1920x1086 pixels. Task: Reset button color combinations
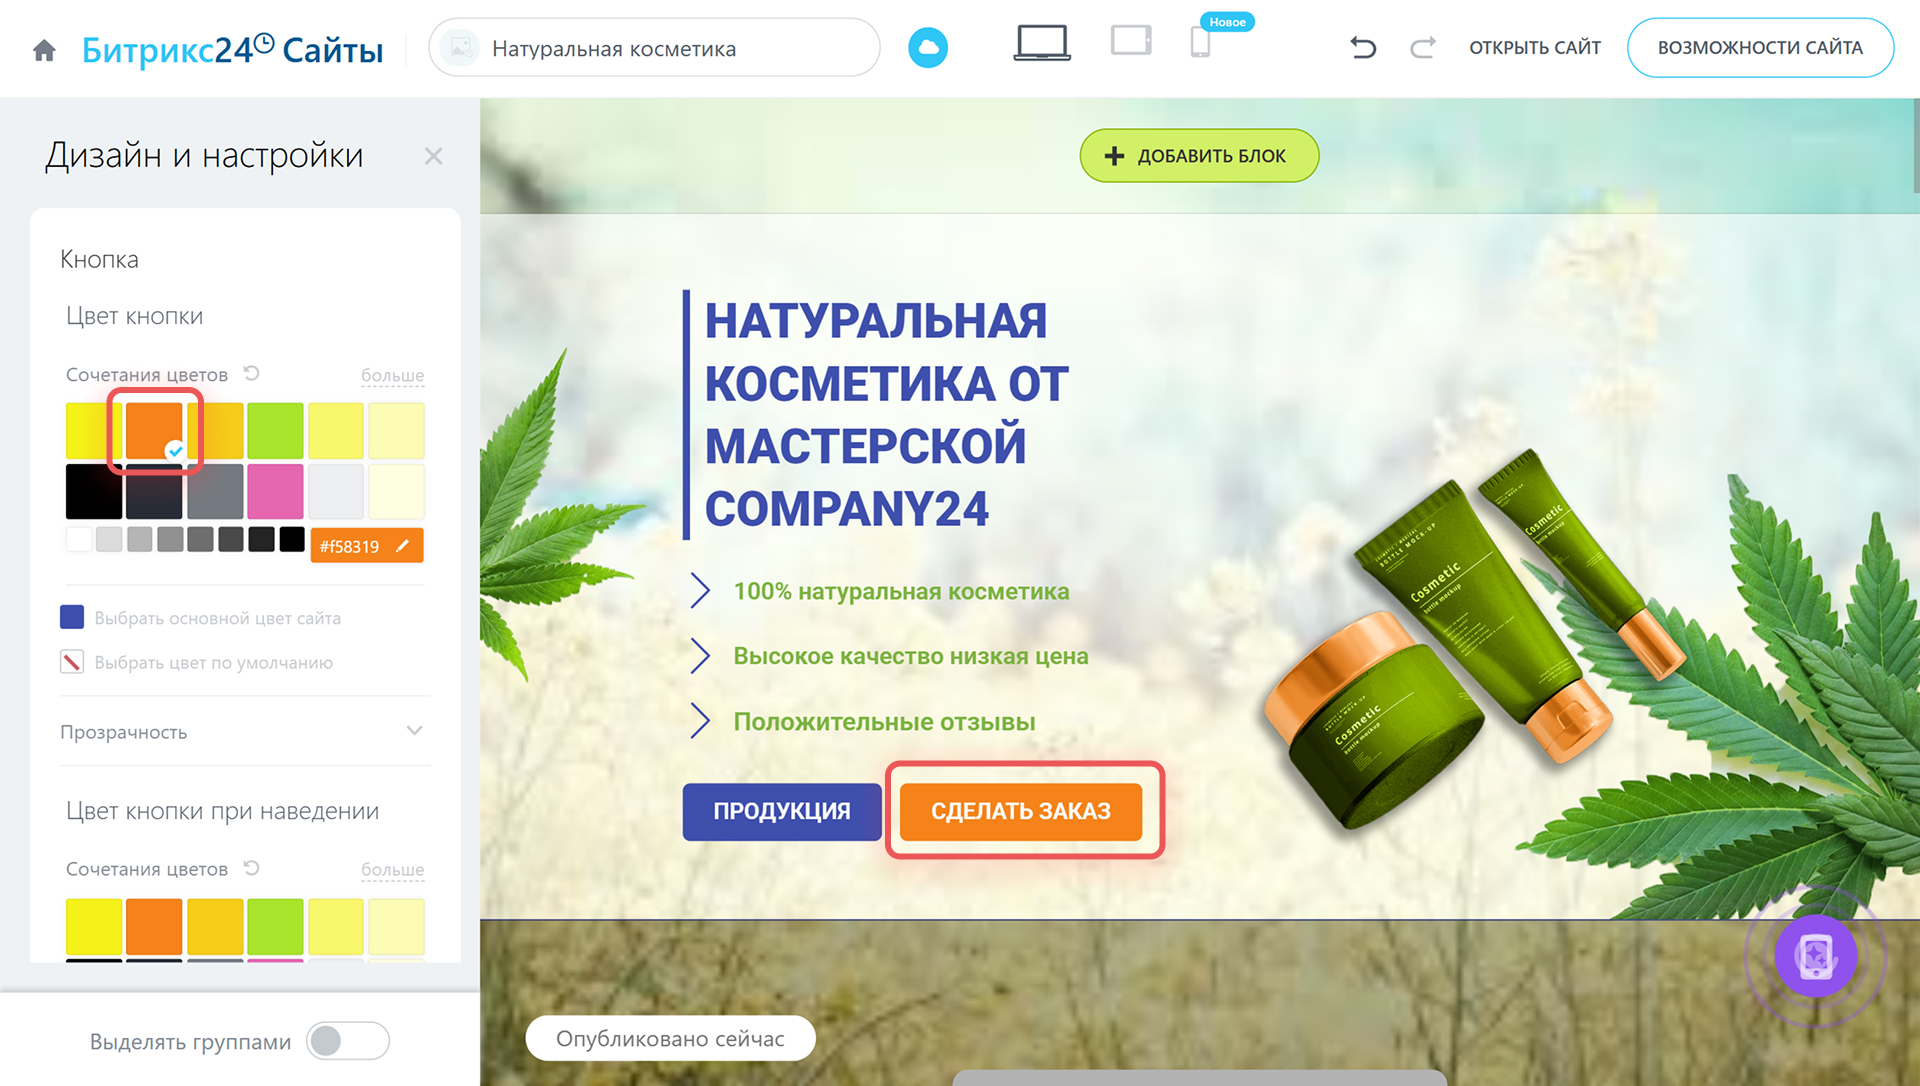coord(252,373)
